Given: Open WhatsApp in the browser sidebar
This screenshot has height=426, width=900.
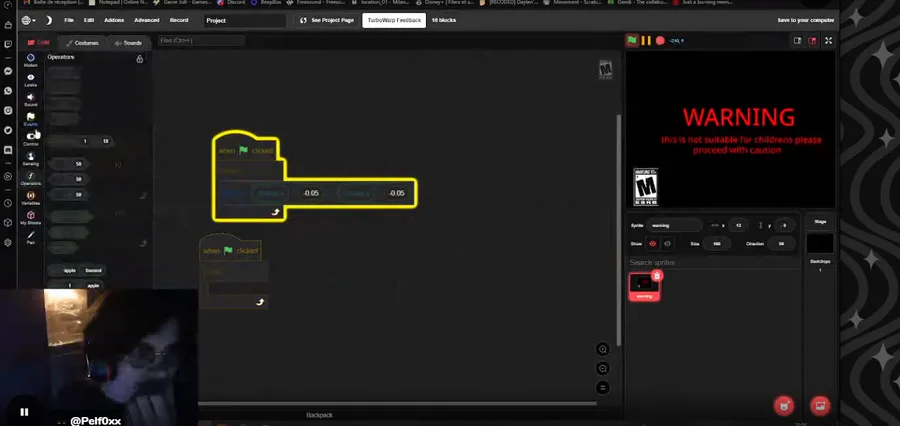Looking at the screenshot, I should coord(8,91).
